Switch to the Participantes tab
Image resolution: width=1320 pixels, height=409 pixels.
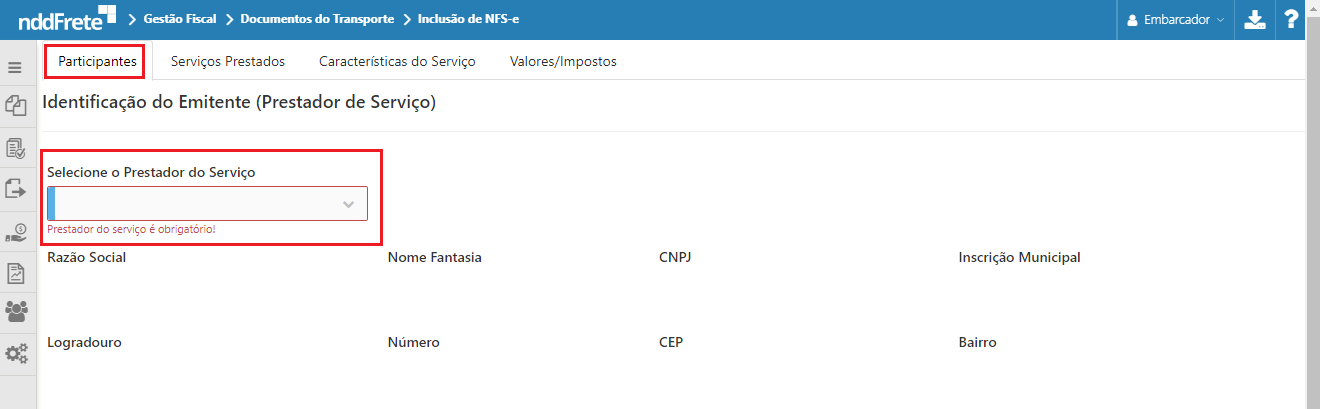(97, 62)
